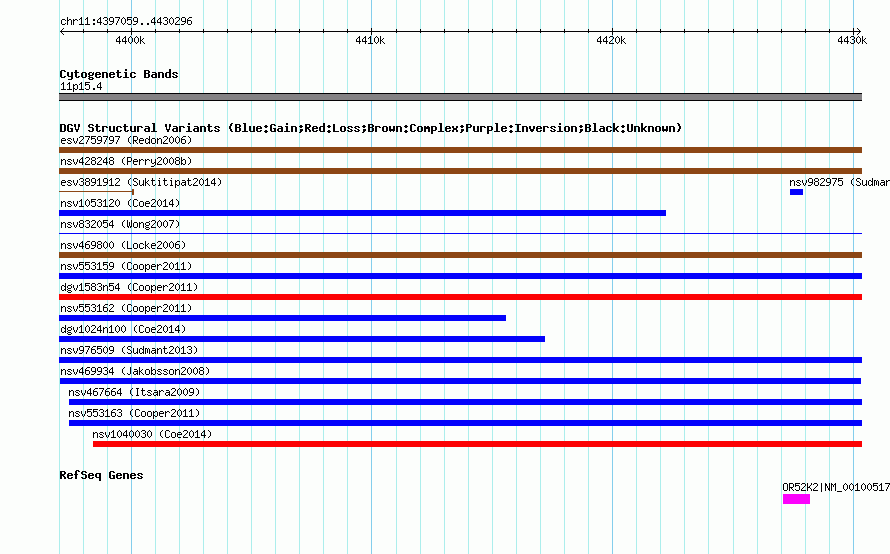Click the ruler's right arrow end
Image resolution: width=890 pixels, height=554 pixels.
(858, 32)
